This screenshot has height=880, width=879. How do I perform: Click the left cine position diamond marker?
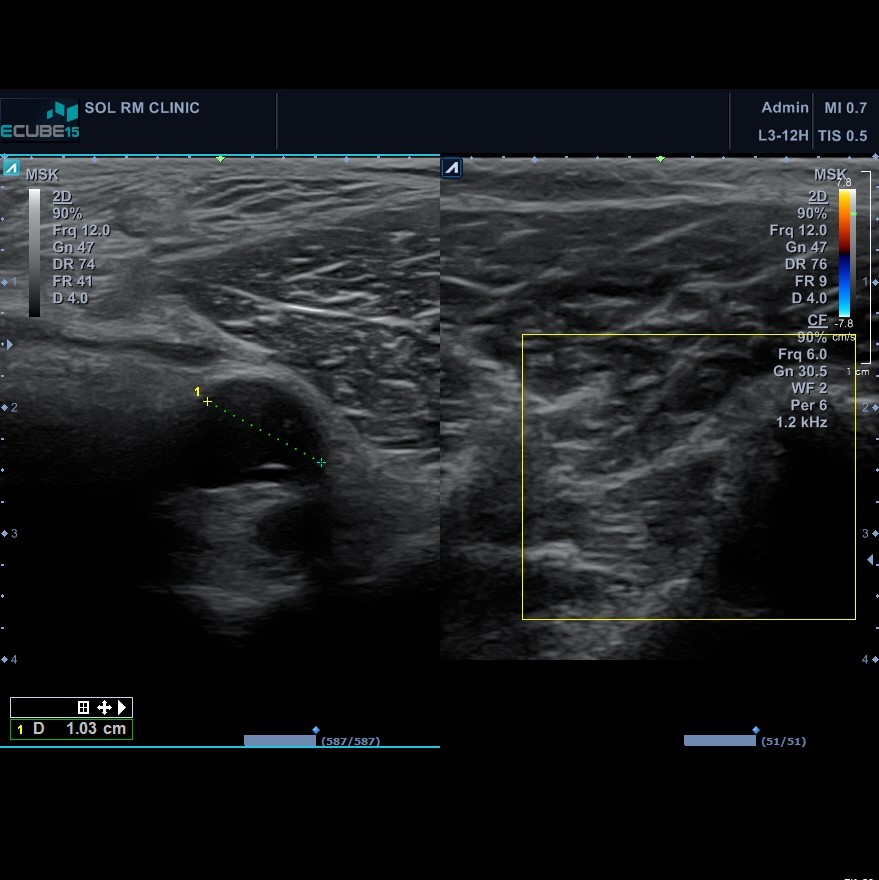pos(316,730)
